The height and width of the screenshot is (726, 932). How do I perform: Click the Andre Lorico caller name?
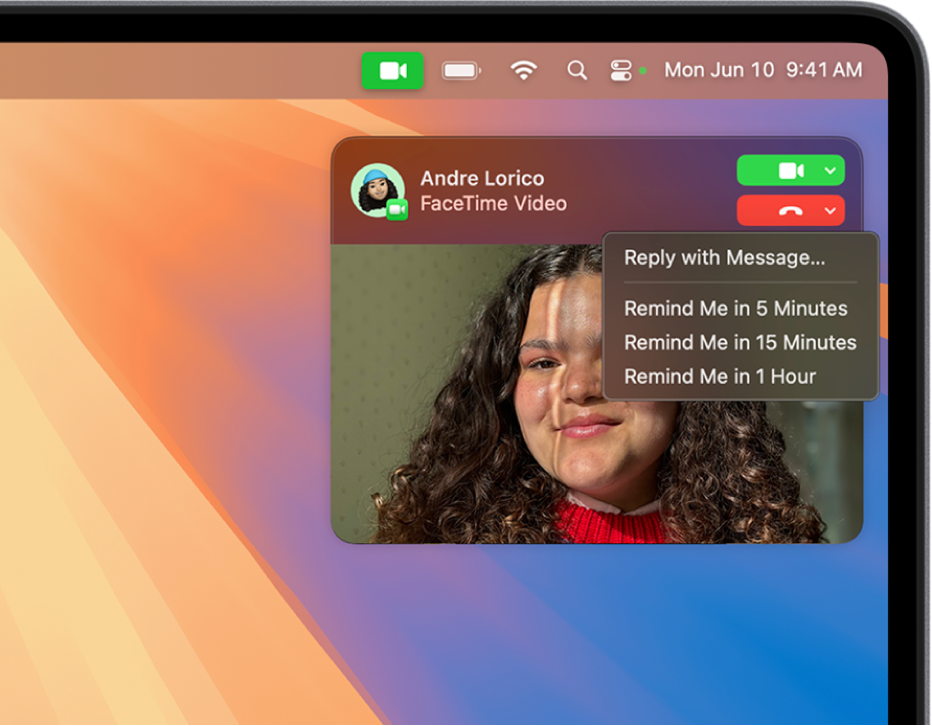481,178
